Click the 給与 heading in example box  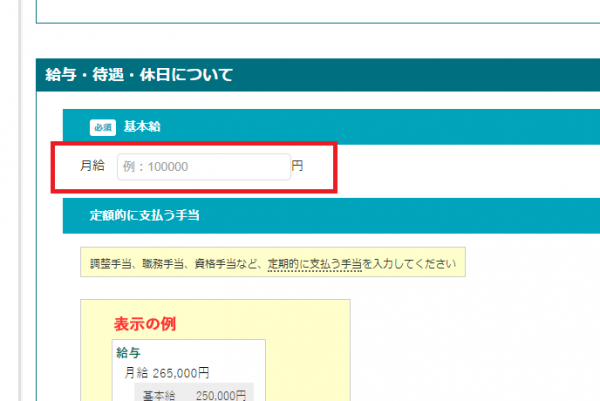click(129, 352)
